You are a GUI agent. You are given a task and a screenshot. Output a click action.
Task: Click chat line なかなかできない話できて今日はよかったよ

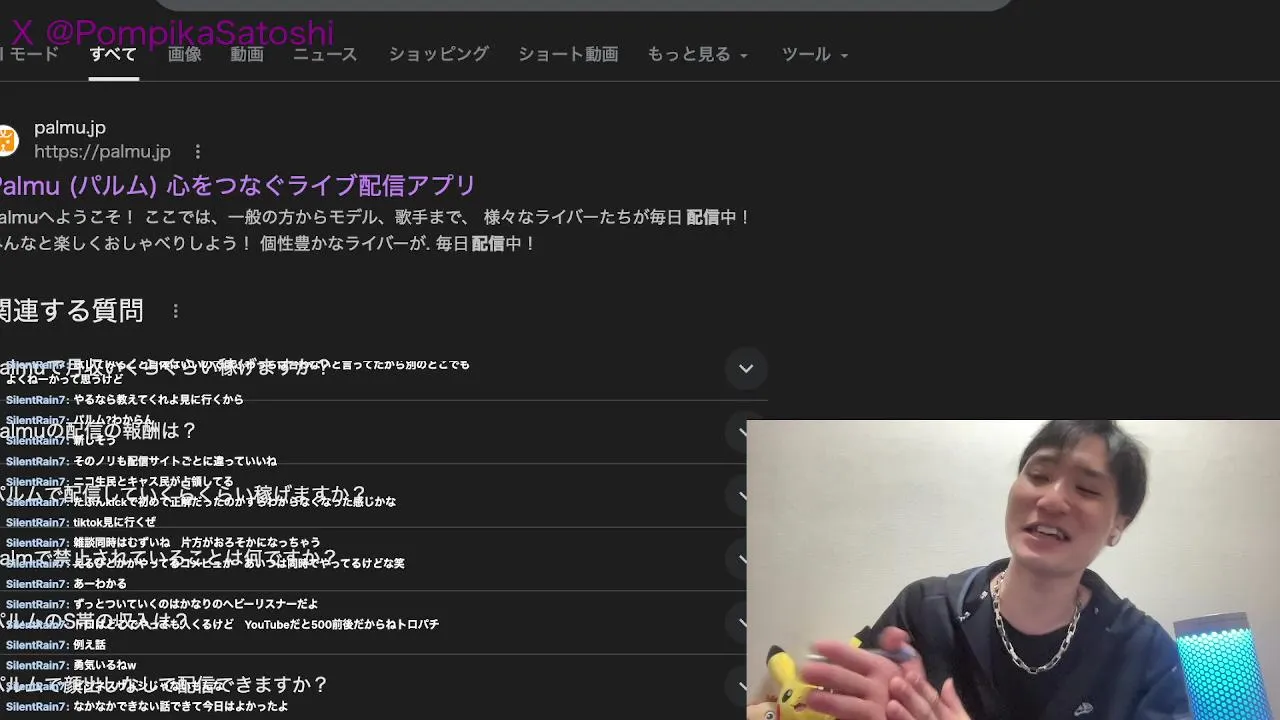(181, 706)
